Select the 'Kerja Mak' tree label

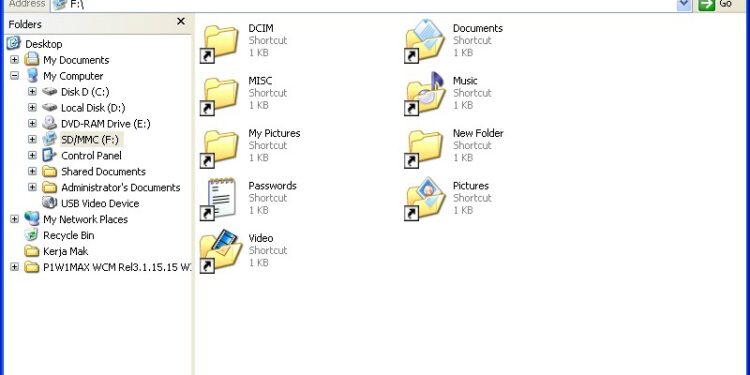click(66, 251)
